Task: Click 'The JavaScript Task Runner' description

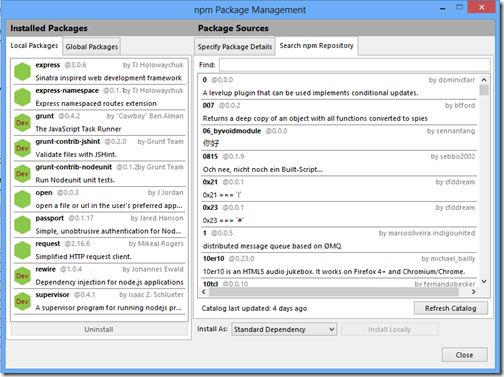Action: pyautogui.click(x=78, y=129)
